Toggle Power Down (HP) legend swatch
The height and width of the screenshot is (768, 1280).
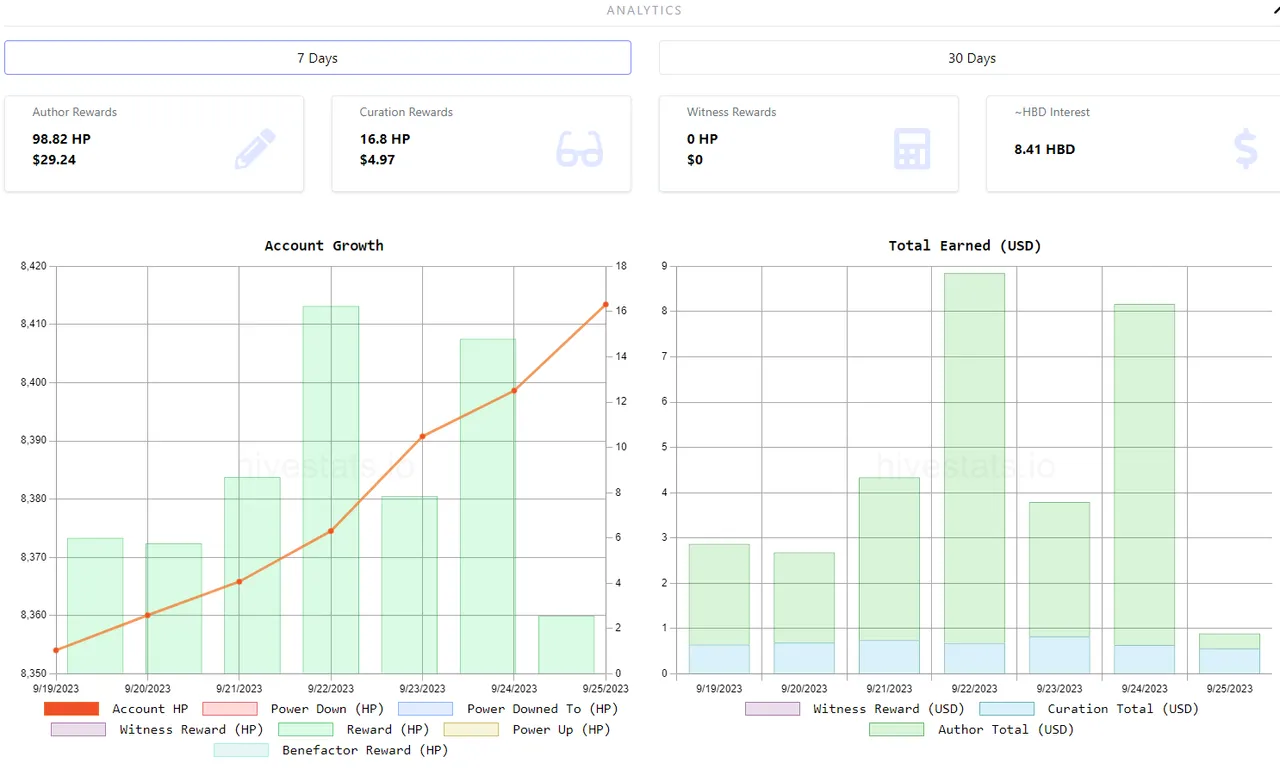coord(230,709)
